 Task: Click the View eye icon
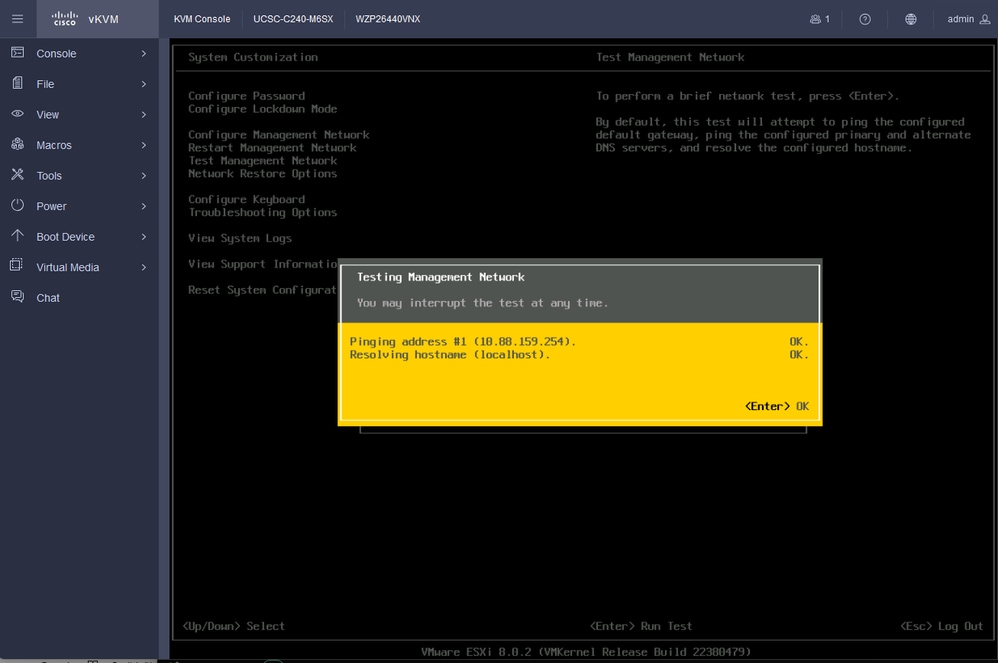coord(17,114)
